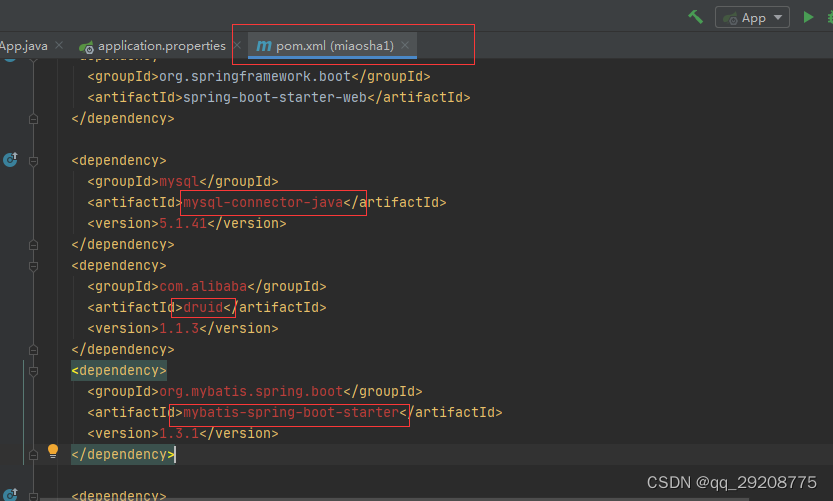Click the horizontal scrollbar at editor bottom

pos(393,499)
